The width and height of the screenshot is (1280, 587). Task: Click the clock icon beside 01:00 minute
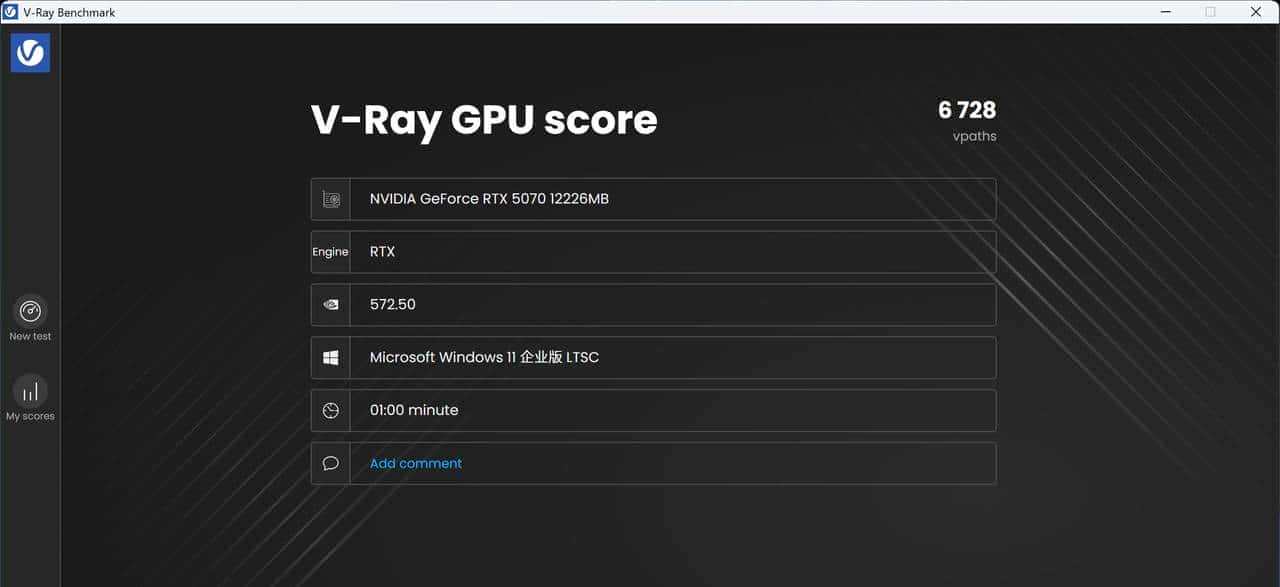tap(330, 410)
